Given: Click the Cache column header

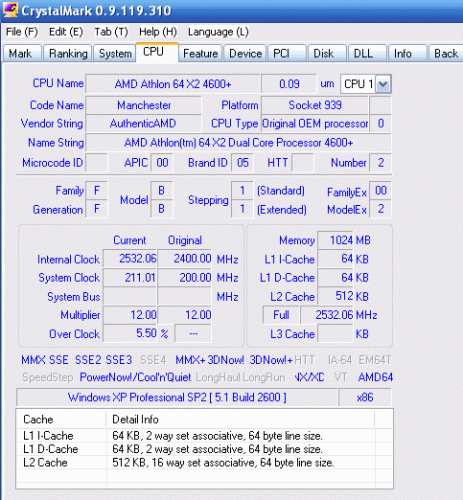Looking at the screenshot, I should tap(61, 419).
